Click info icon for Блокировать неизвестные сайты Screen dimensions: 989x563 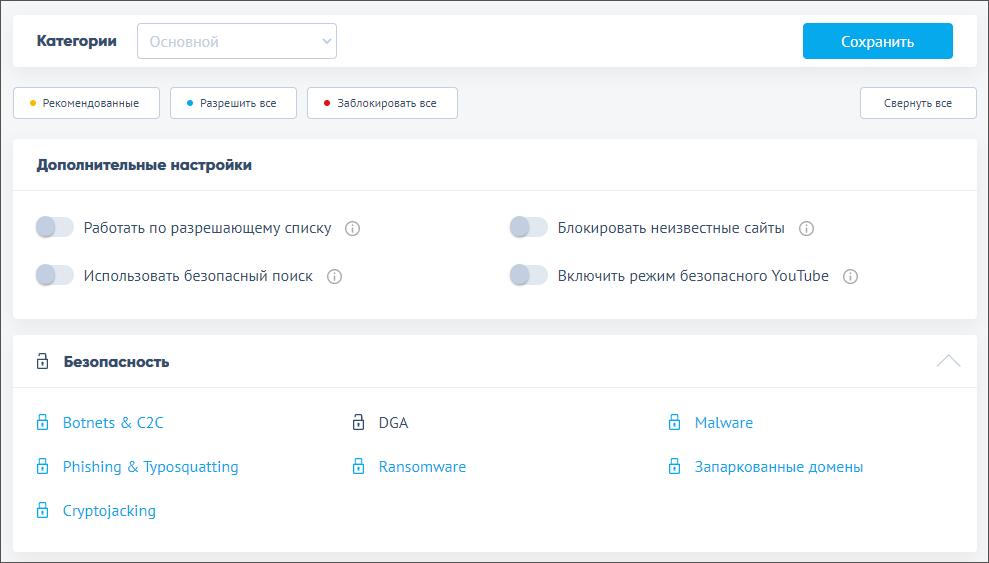pos(806,228)
